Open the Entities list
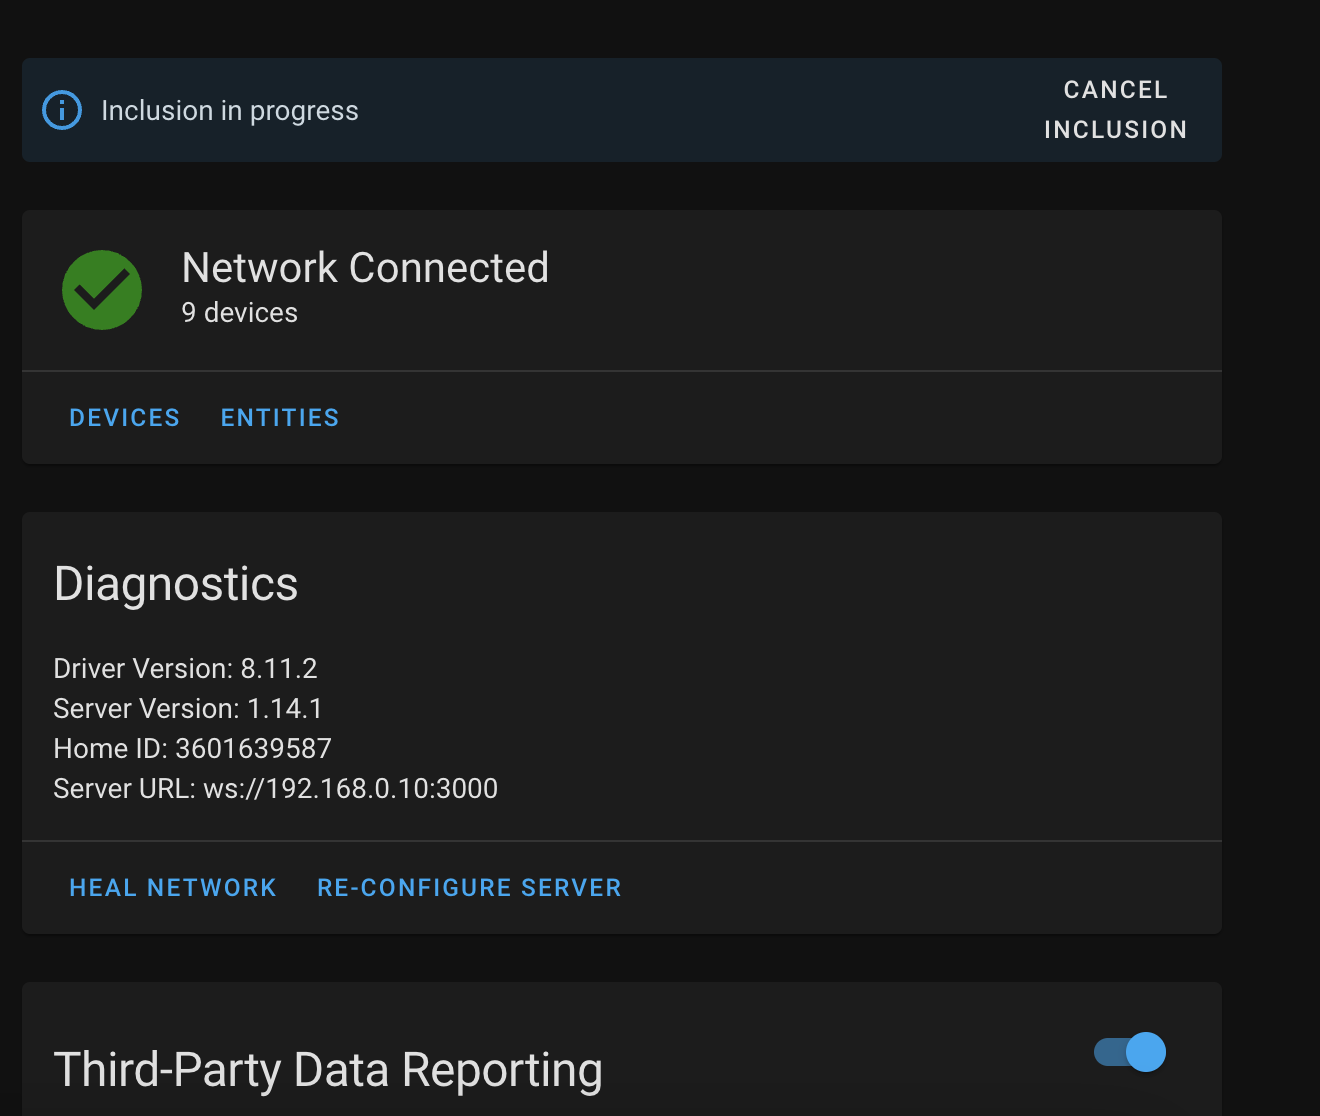Viewport: 1320px width, 1116px height. click(x=280, y=418)
